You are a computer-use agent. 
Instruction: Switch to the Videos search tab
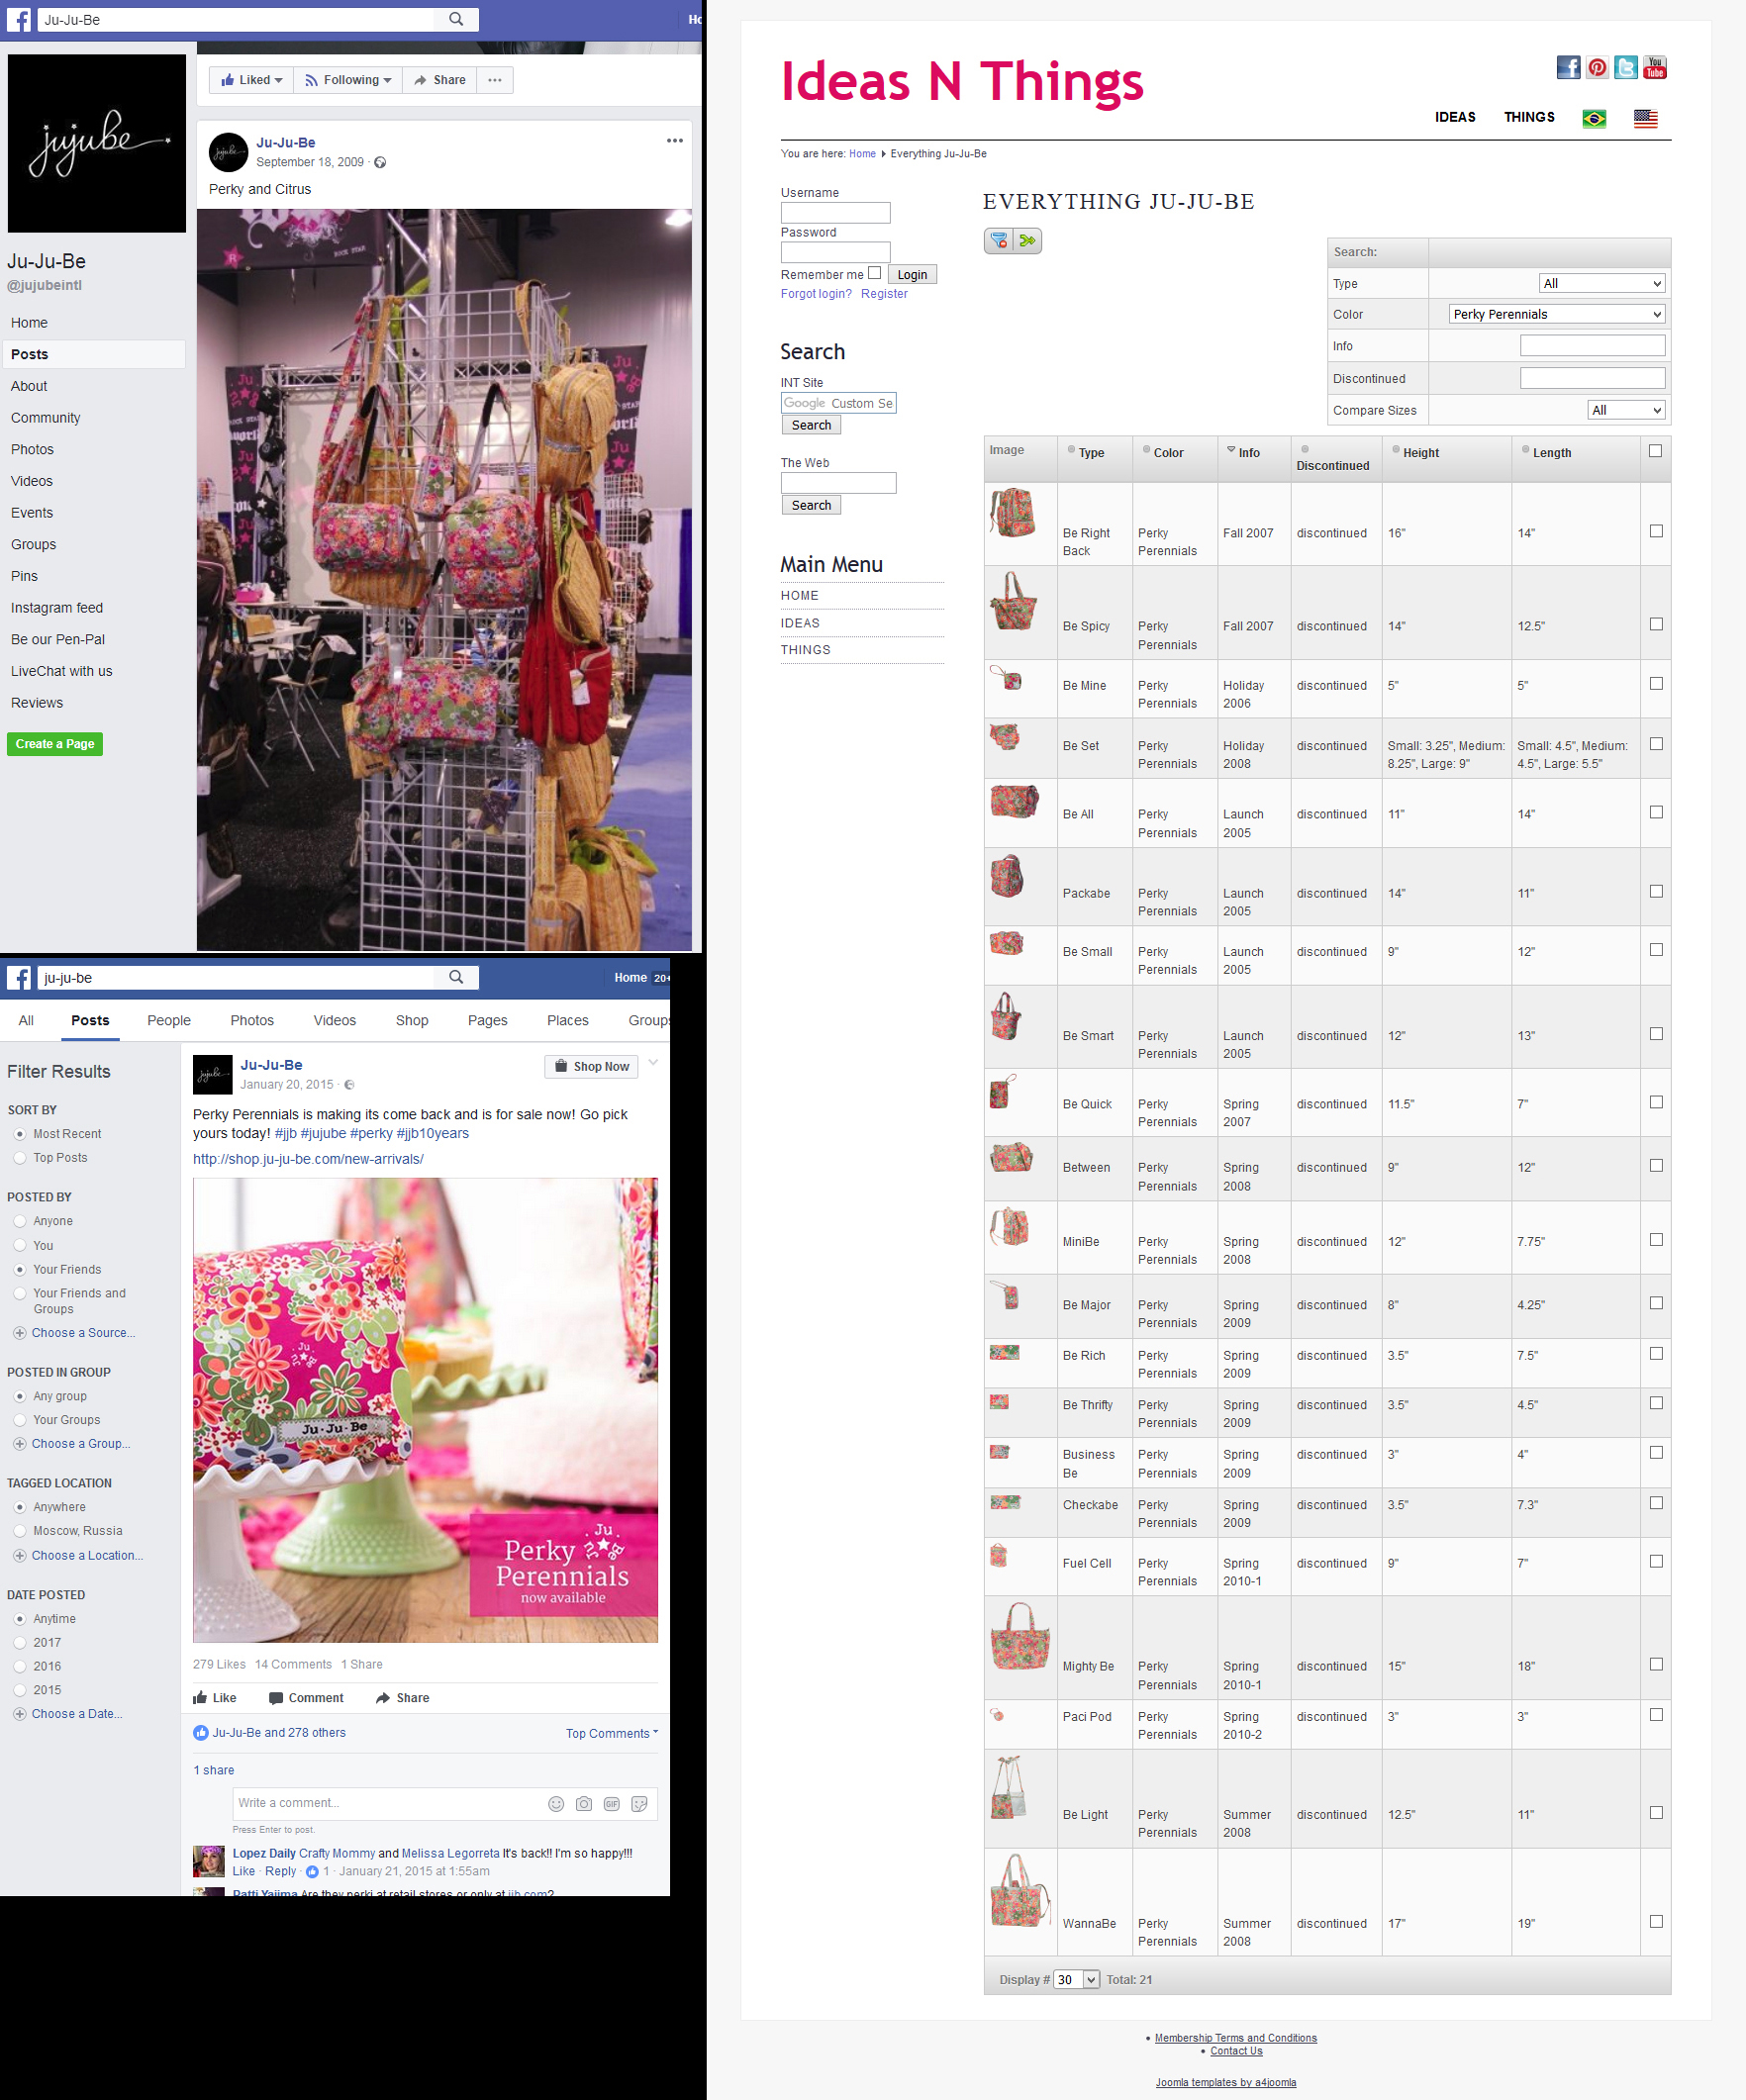coord(335,1020)
